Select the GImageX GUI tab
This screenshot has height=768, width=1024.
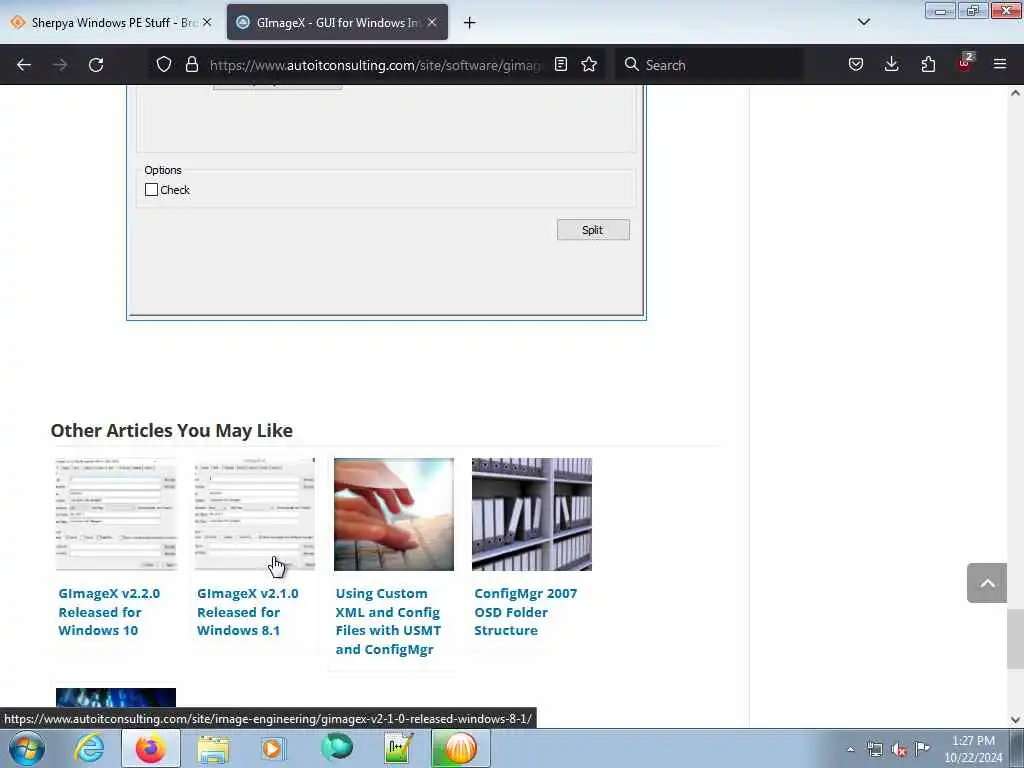tap(338, 22)
